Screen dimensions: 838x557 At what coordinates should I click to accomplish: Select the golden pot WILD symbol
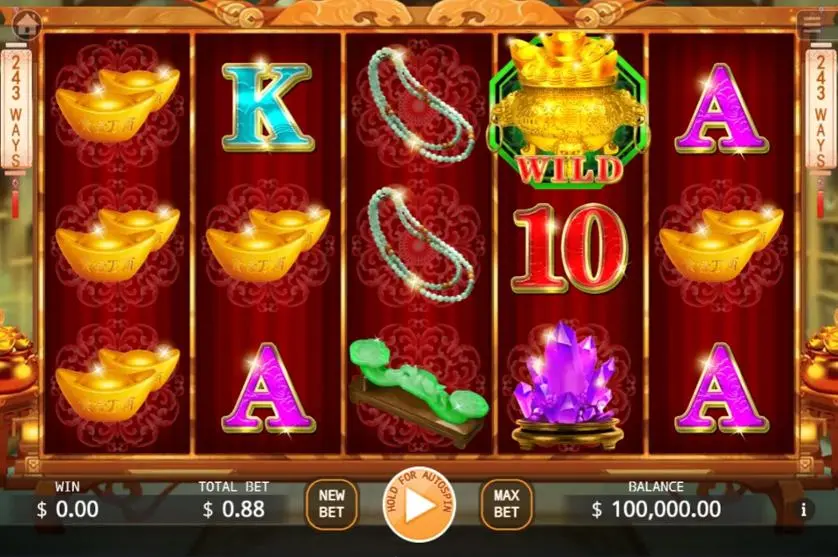[x=570, y=110]
